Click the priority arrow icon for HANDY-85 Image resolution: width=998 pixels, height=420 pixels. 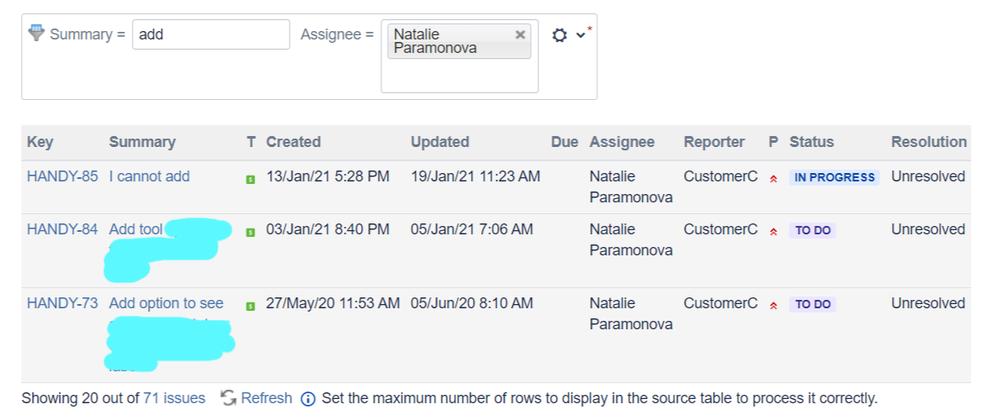(x=773, y=178)
